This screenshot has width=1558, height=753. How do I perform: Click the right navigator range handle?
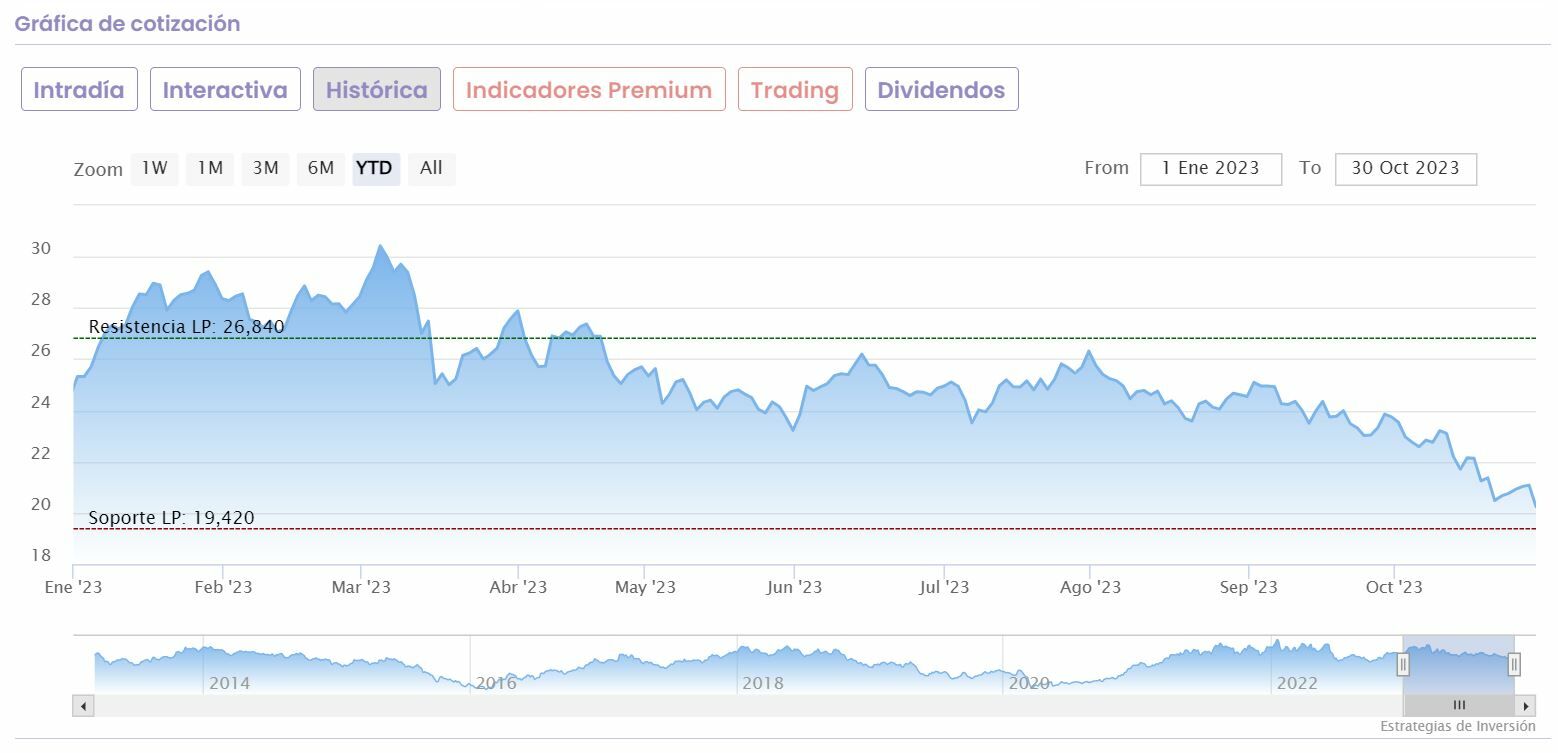1514,664
